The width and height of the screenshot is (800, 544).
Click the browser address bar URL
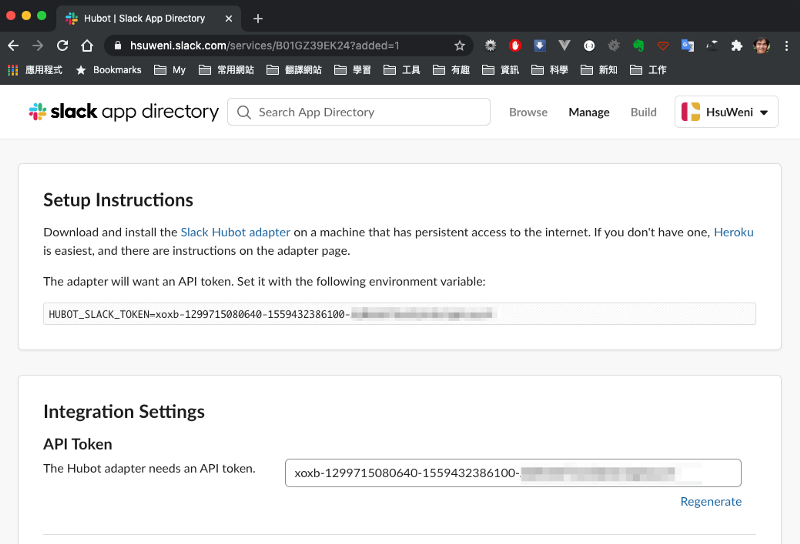(x=264, y=46)
